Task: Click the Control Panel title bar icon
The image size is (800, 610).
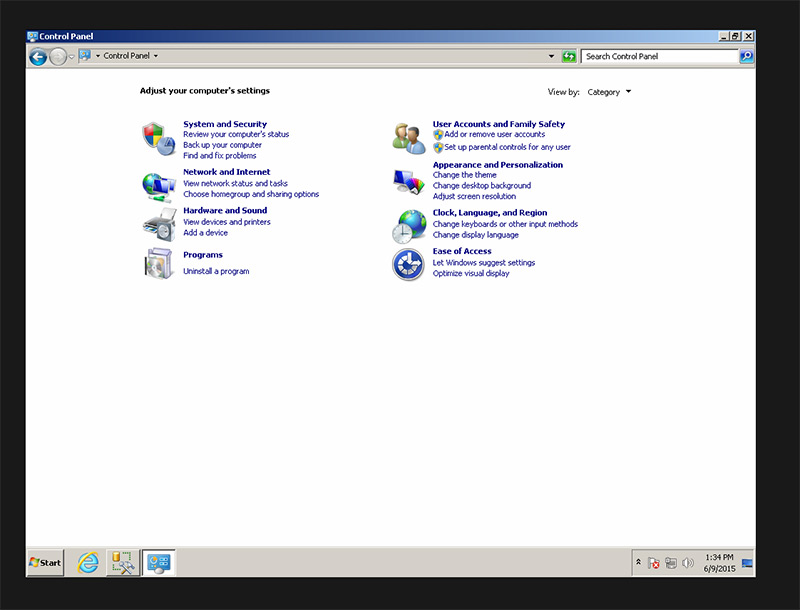Action: coord(33,36)
